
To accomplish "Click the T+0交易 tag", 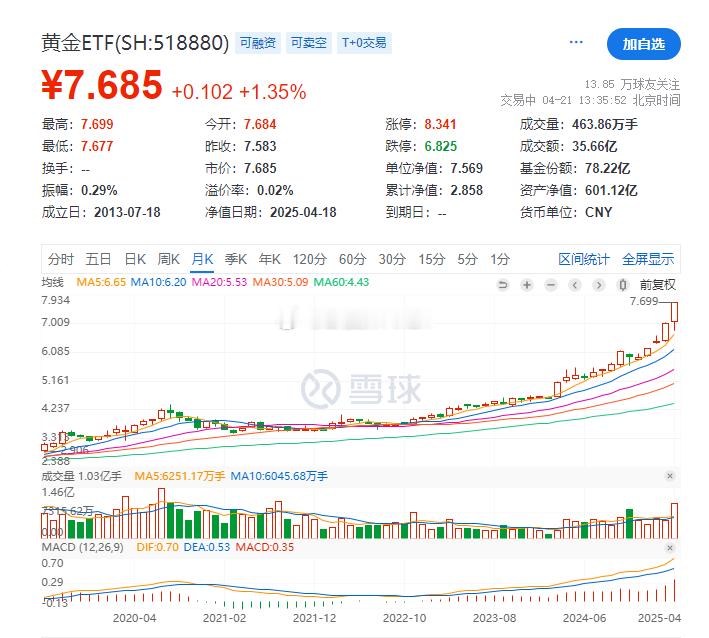I will click(364, 43).
